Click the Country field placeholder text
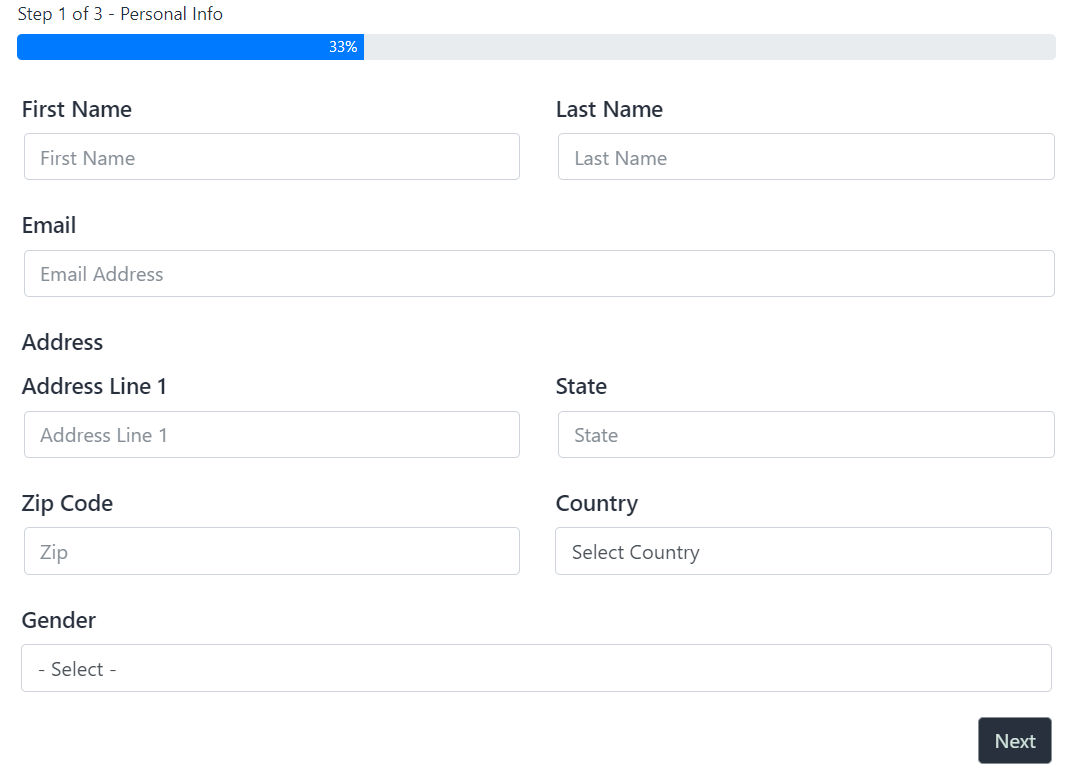Viewport: 1073px width, 768px height. pos(635,551)
